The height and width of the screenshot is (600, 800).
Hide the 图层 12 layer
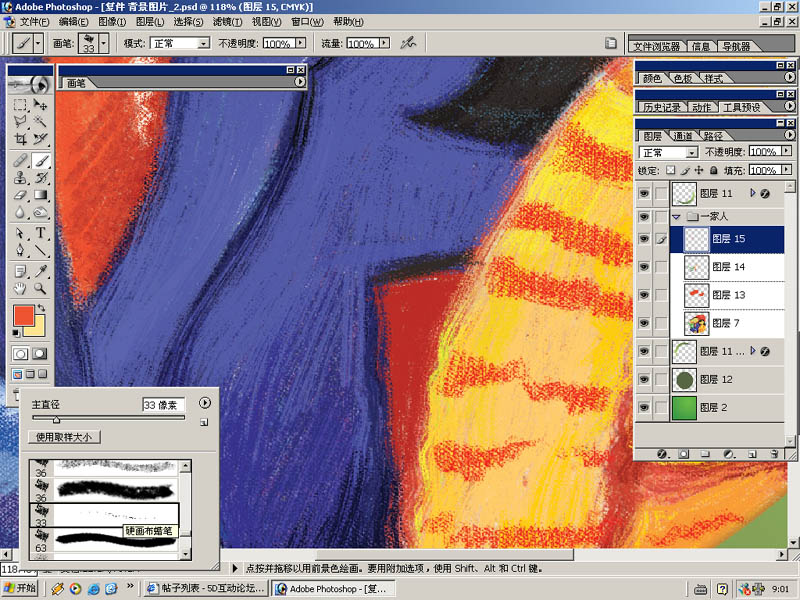pyautogui.click(x=644, y=380)
